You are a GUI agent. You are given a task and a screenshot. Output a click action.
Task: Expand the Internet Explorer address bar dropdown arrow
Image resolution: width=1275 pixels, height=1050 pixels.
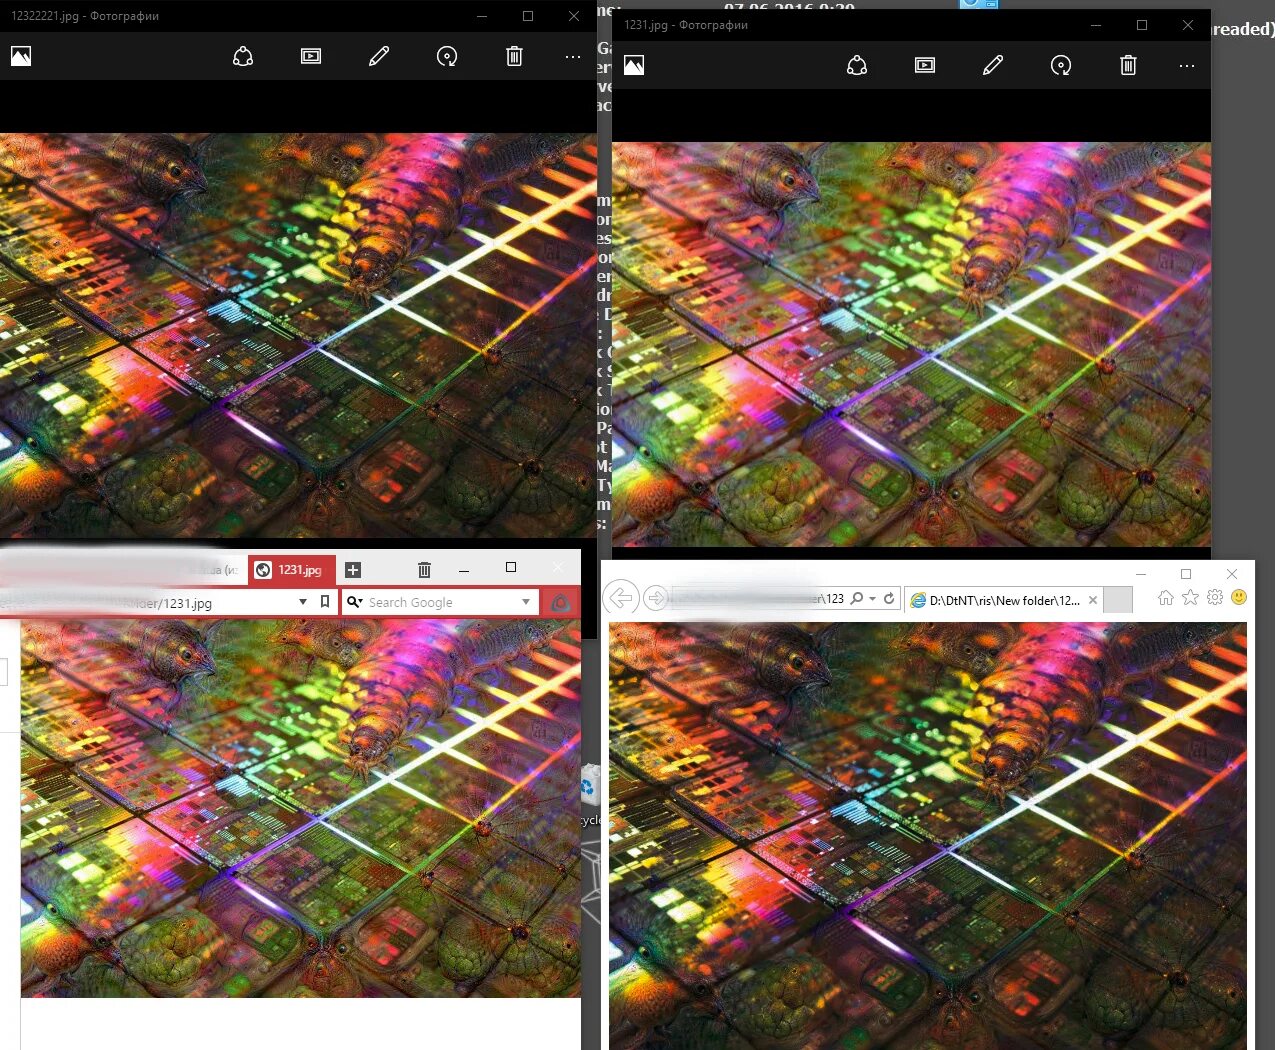(873, 599)
